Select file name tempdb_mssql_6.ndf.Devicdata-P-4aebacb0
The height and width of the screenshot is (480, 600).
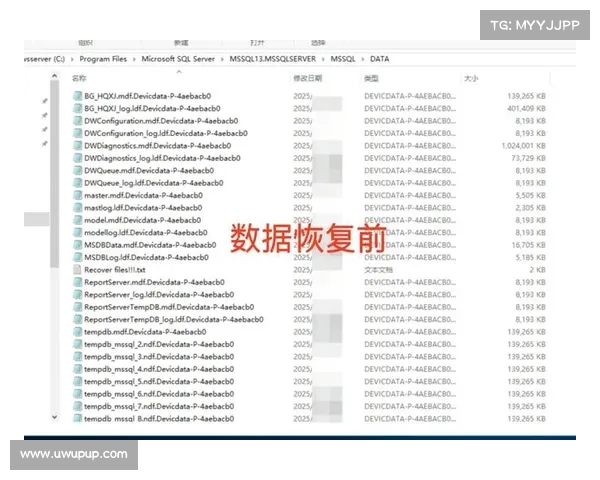coord(159,394)
